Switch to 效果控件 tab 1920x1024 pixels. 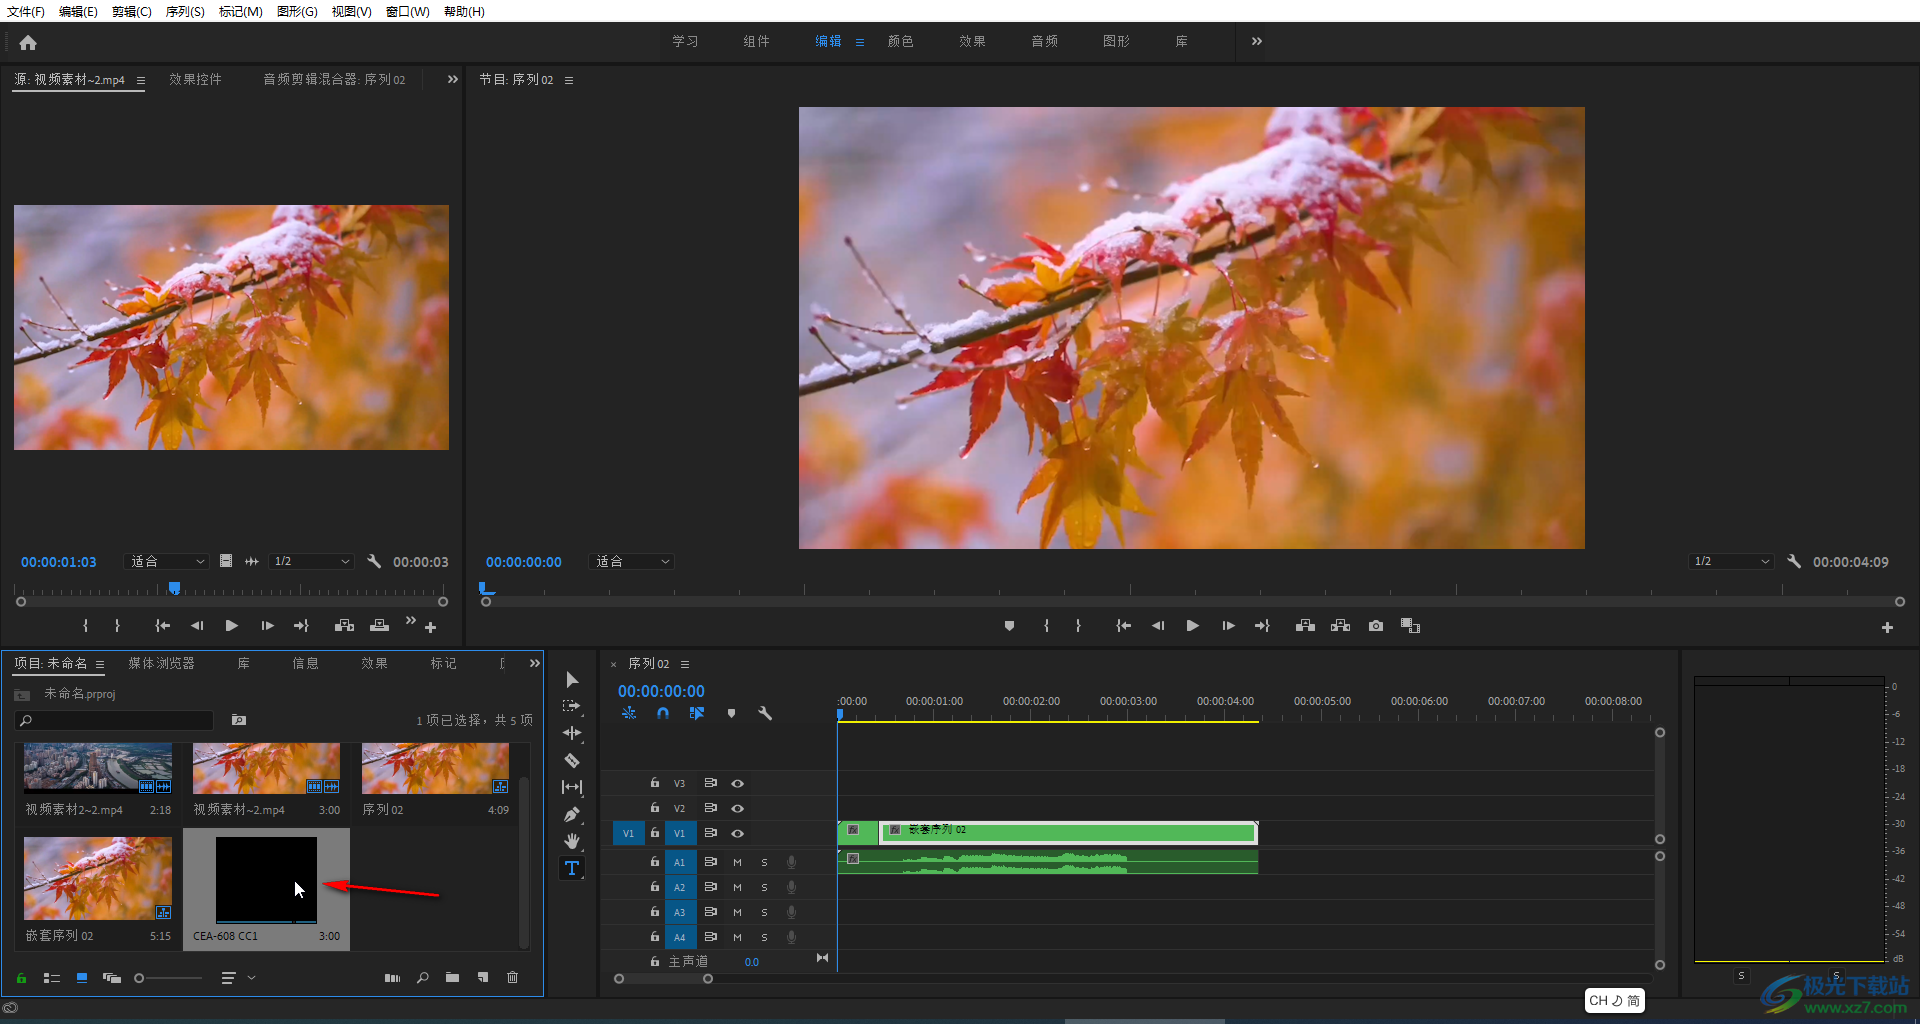coord(195,79)
